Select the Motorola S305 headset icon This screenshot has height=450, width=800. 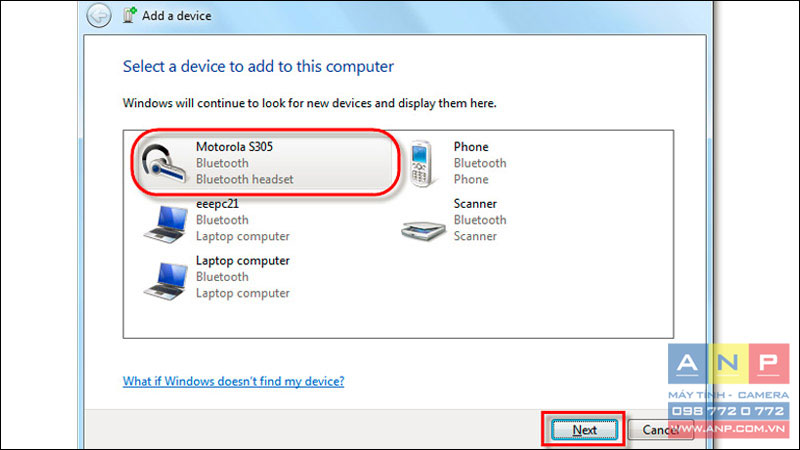[x=163, y=163]
